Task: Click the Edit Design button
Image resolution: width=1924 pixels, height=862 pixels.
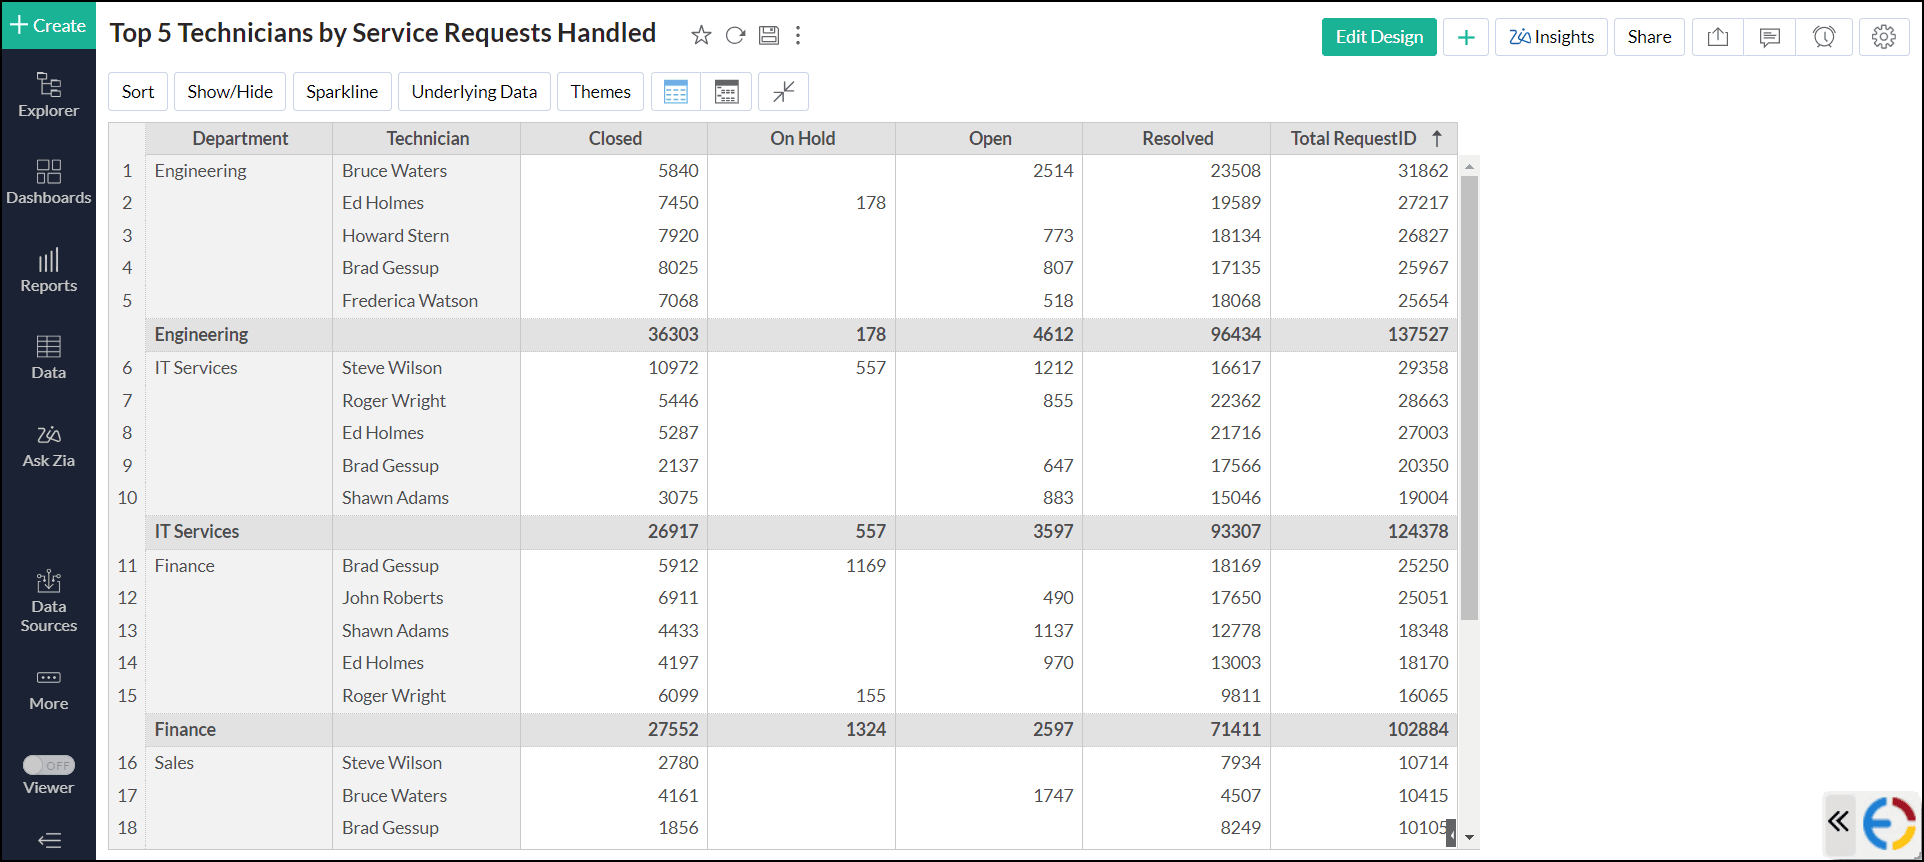Action: 1378,37
